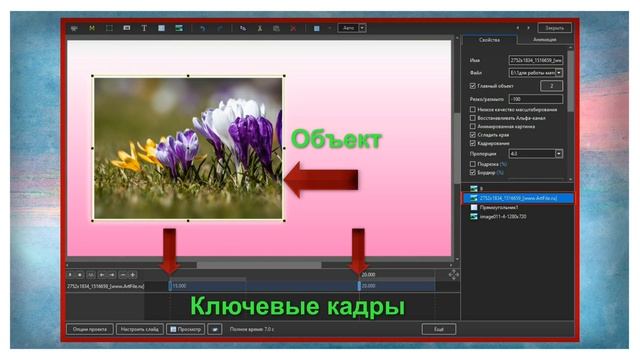This screenshot has width=640, height=360.
Task: Click the timeline Play button
Action: [70, 275]
